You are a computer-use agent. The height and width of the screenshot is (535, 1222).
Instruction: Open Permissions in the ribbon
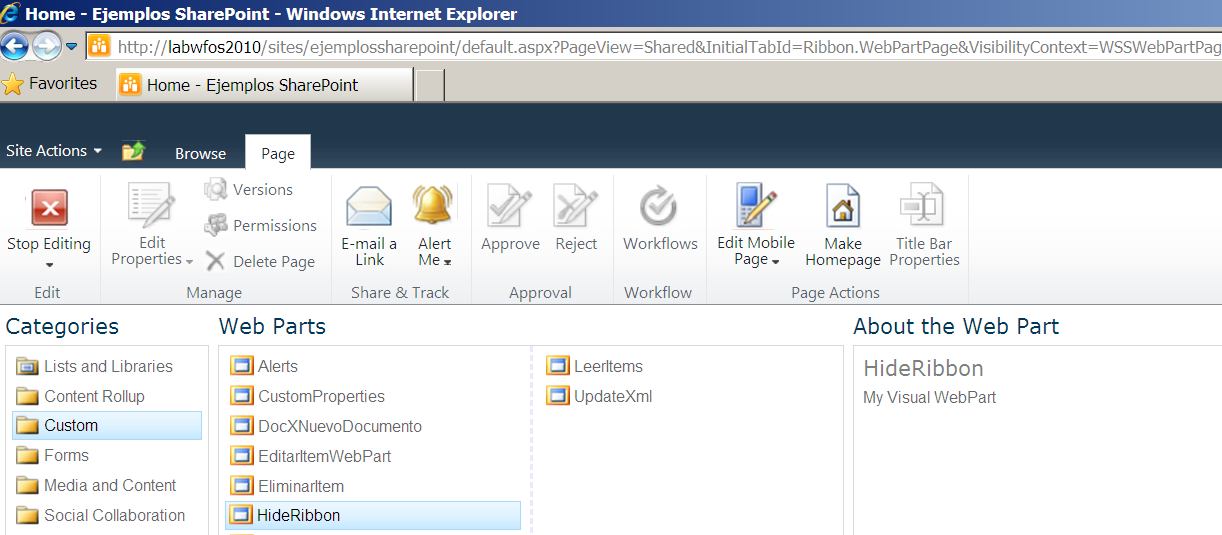coord(261,225)
